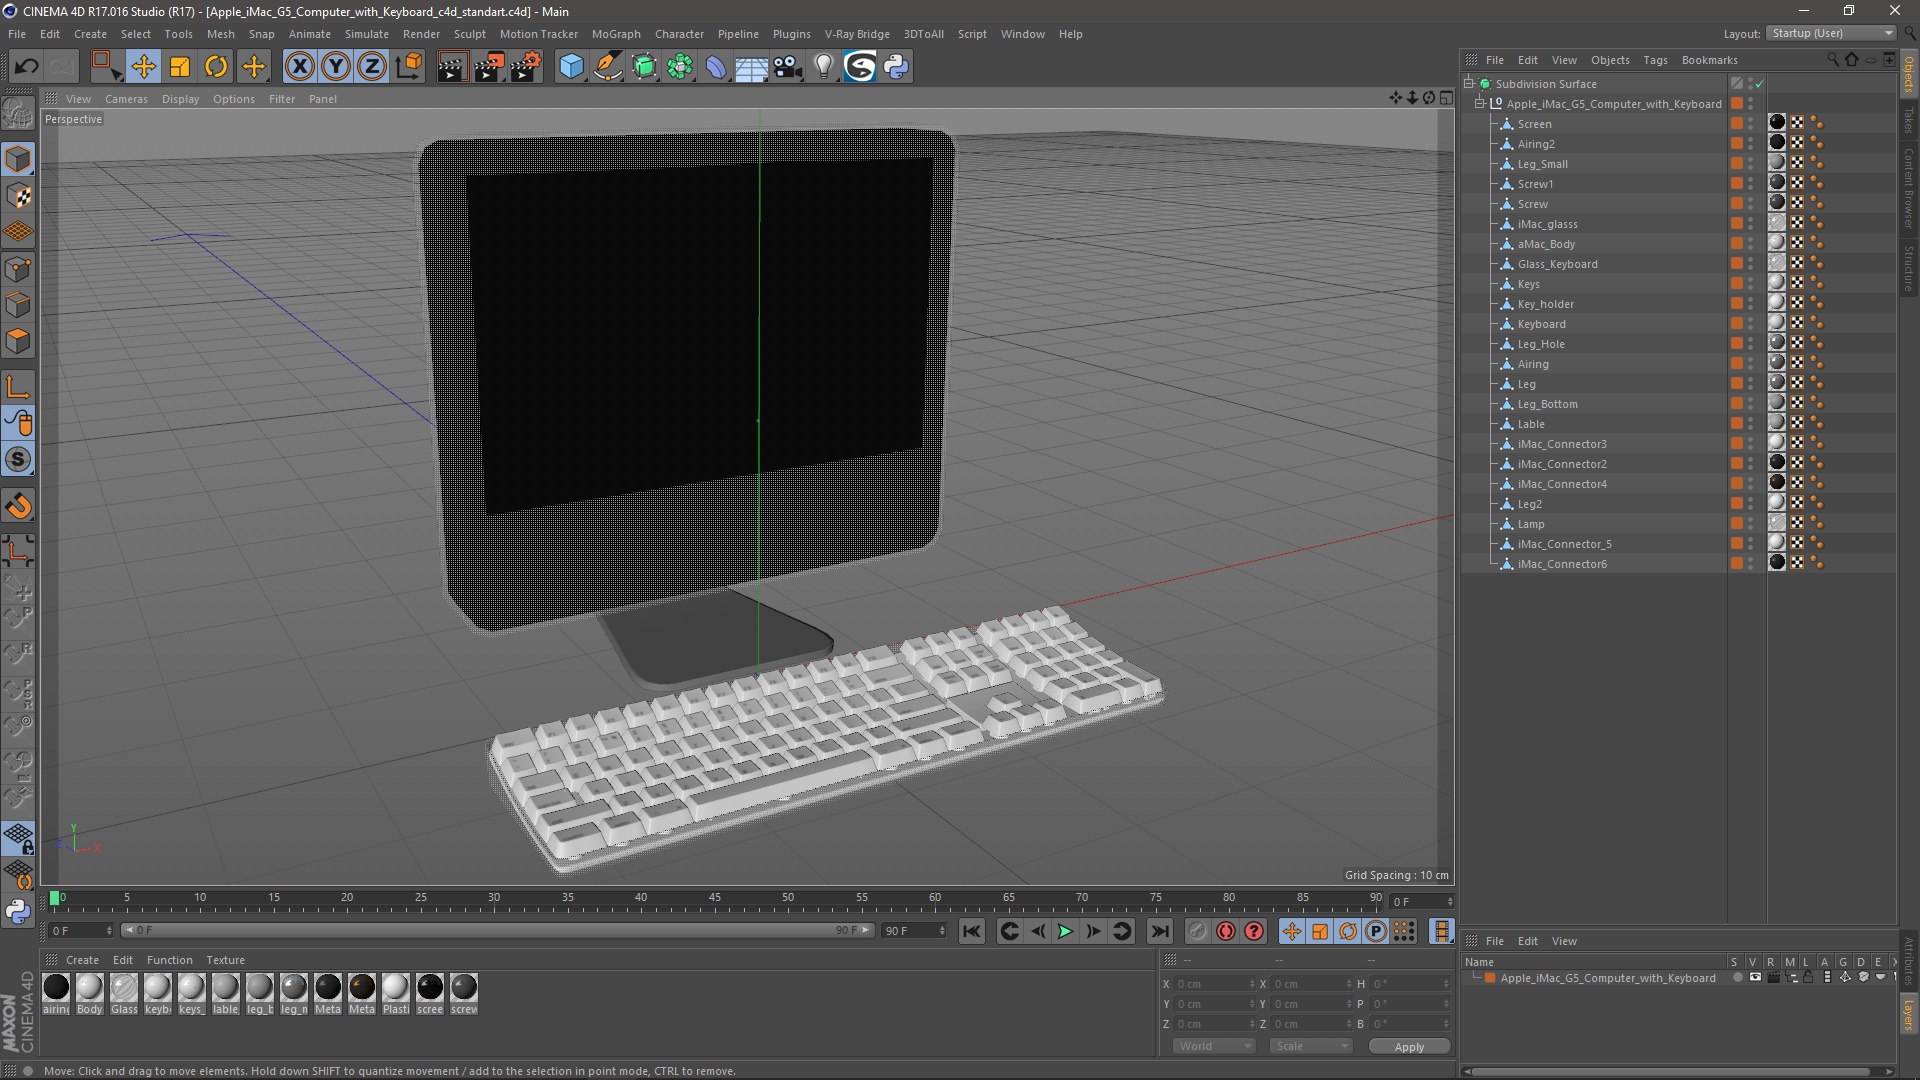Add a Cube primitive object
1920x1080 pixels.
tap(571, 67)
